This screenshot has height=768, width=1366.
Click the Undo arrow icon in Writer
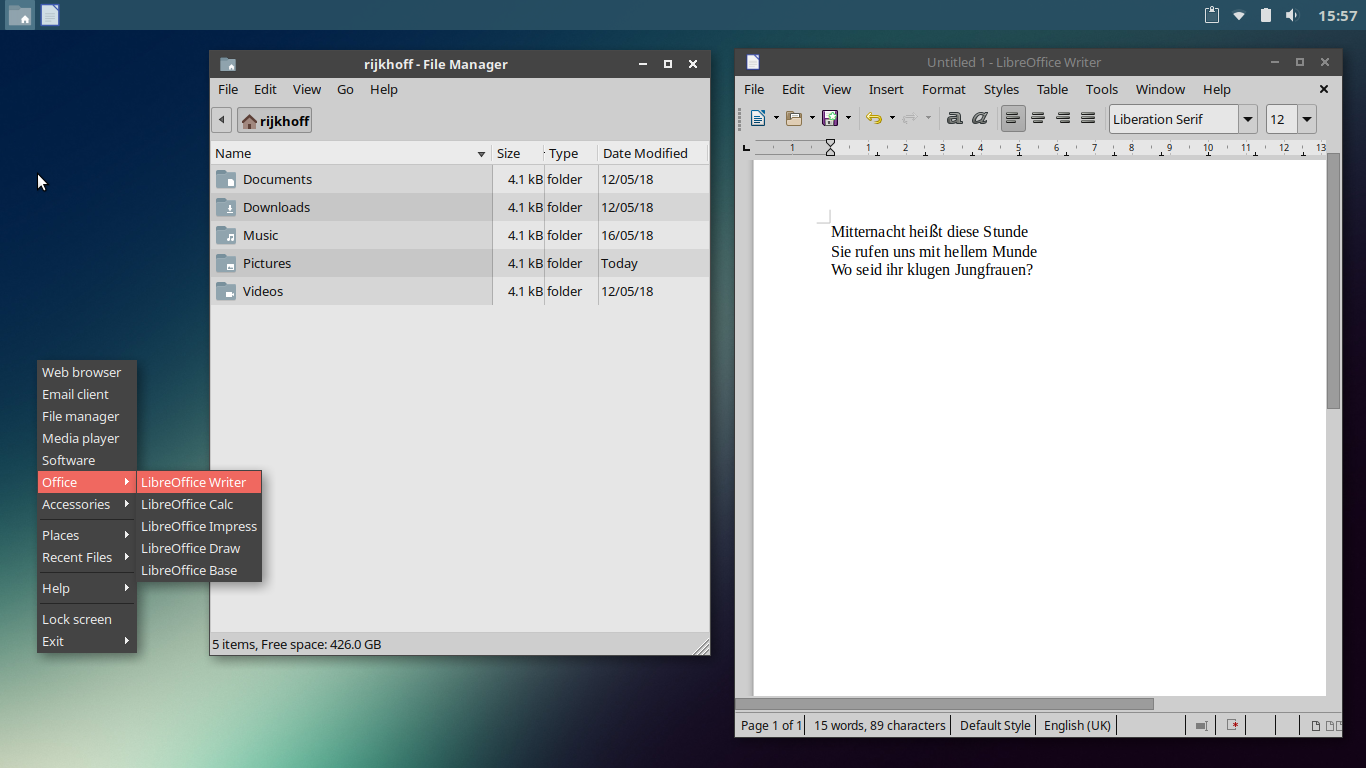[x=874, y=118]
